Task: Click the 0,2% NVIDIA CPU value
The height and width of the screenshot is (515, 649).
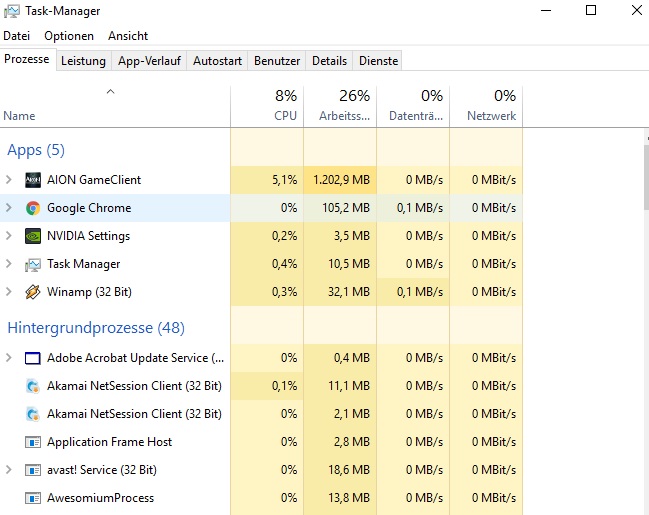Action: point(284,236)
